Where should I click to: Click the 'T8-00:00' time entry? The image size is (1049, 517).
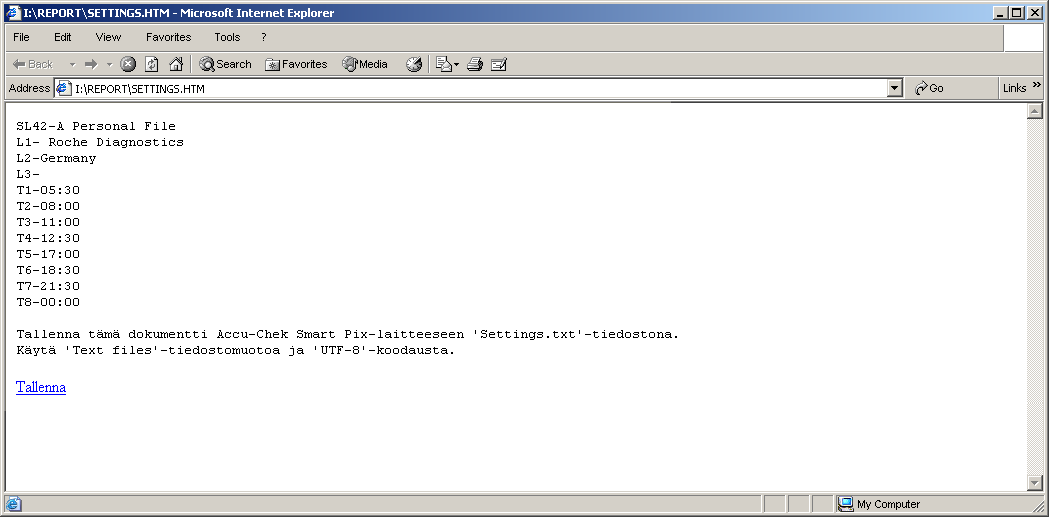[x=48, y=303]
